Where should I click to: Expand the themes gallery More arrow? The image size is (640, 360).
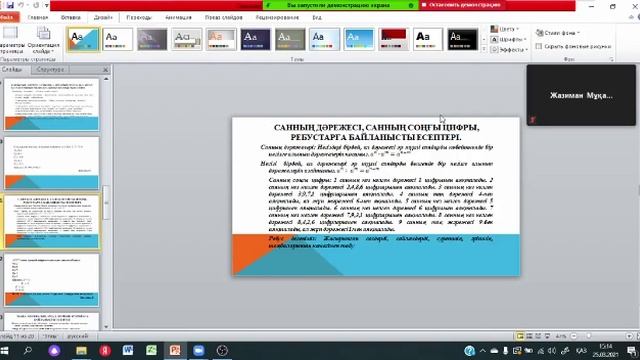[484, 49]
